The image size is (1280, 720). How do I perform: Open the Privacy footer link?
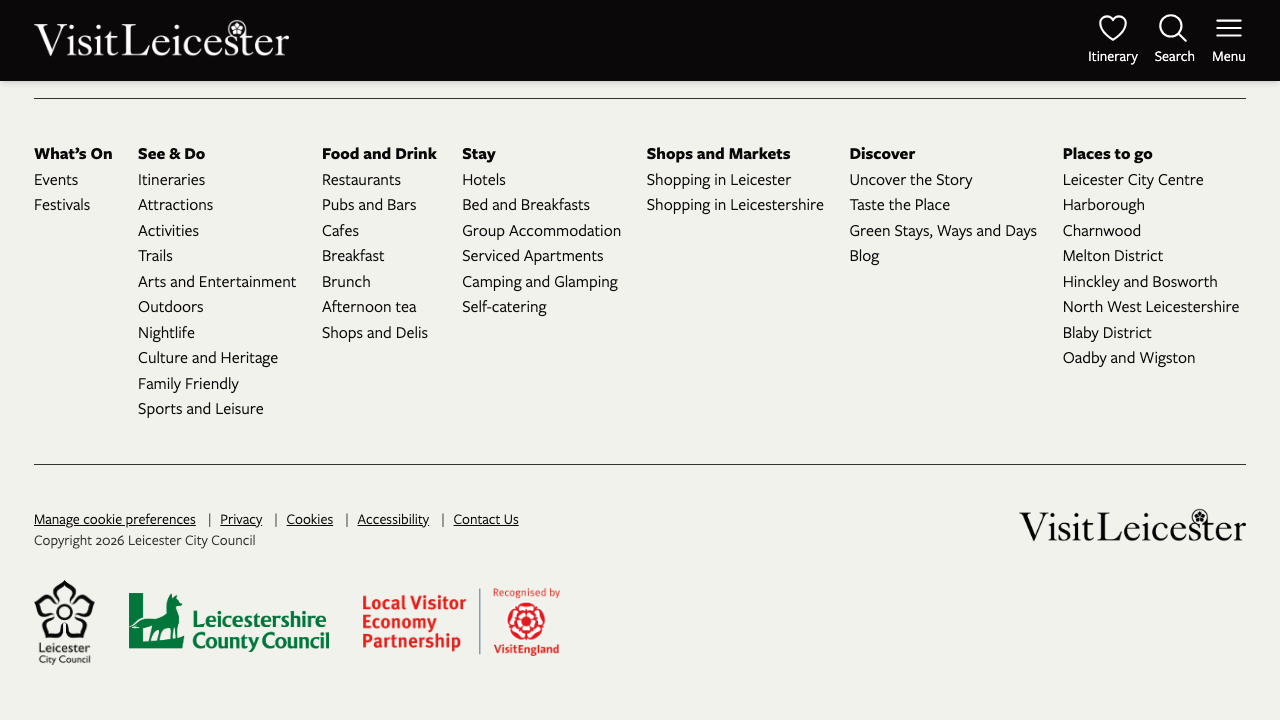[x=241, y=519]
